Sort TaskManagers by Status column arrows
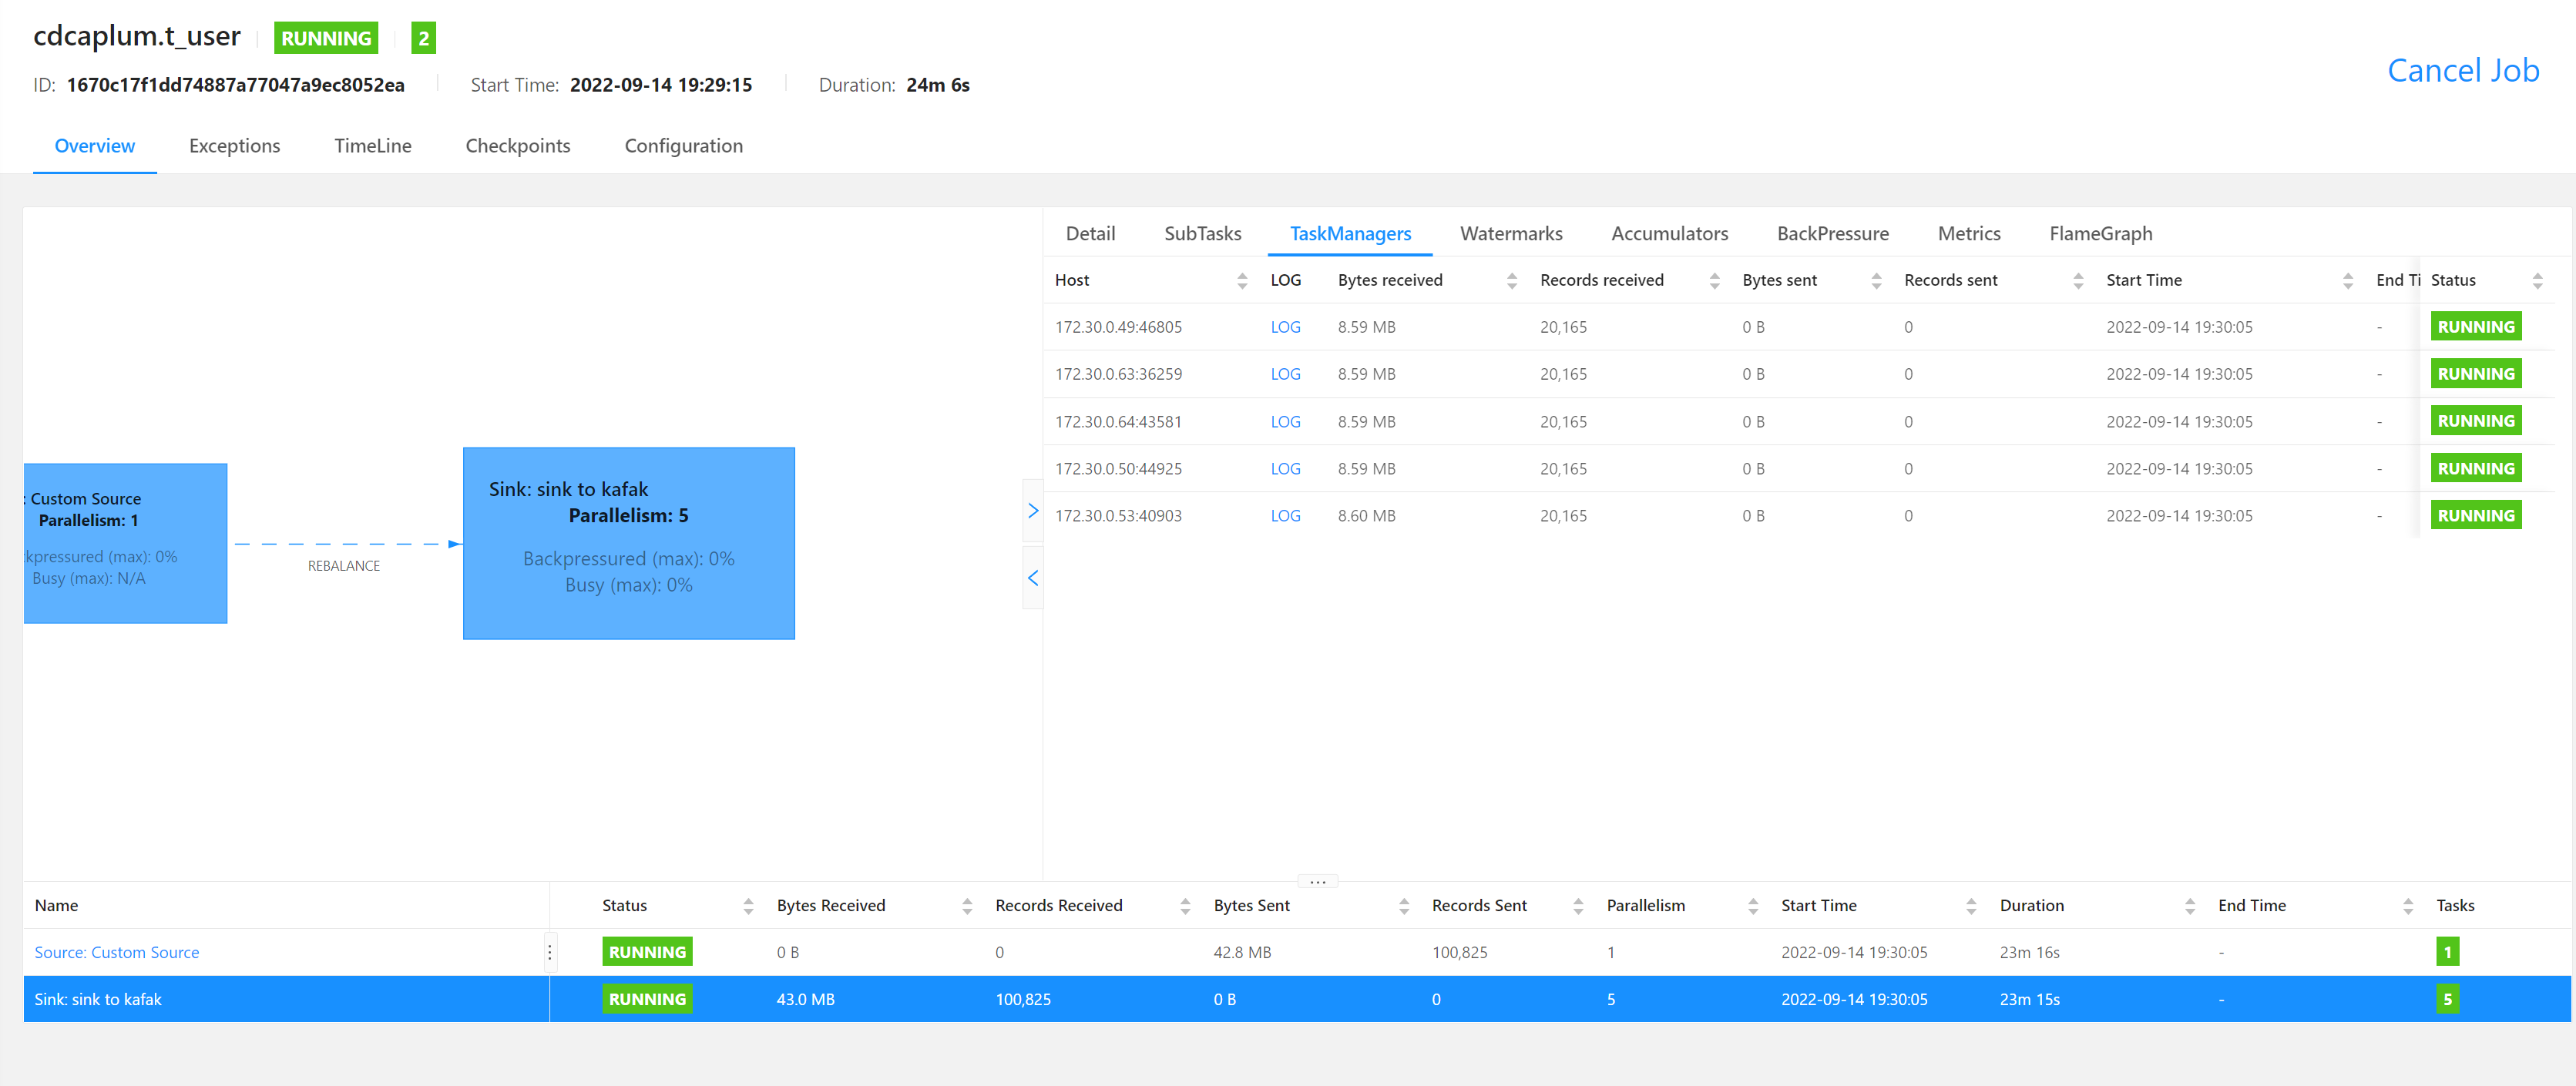Image resolution: width=2576 pixels, height=1086 pixels. click(x=2537, y=281)
